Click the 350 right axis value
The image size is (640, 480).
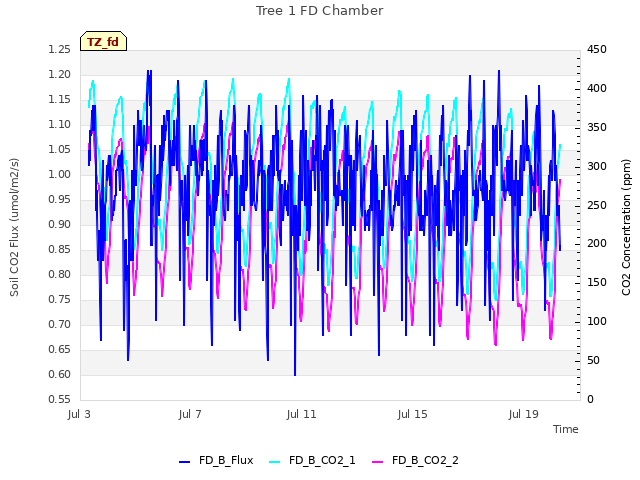pyautogui.click(x=597, y=127)
